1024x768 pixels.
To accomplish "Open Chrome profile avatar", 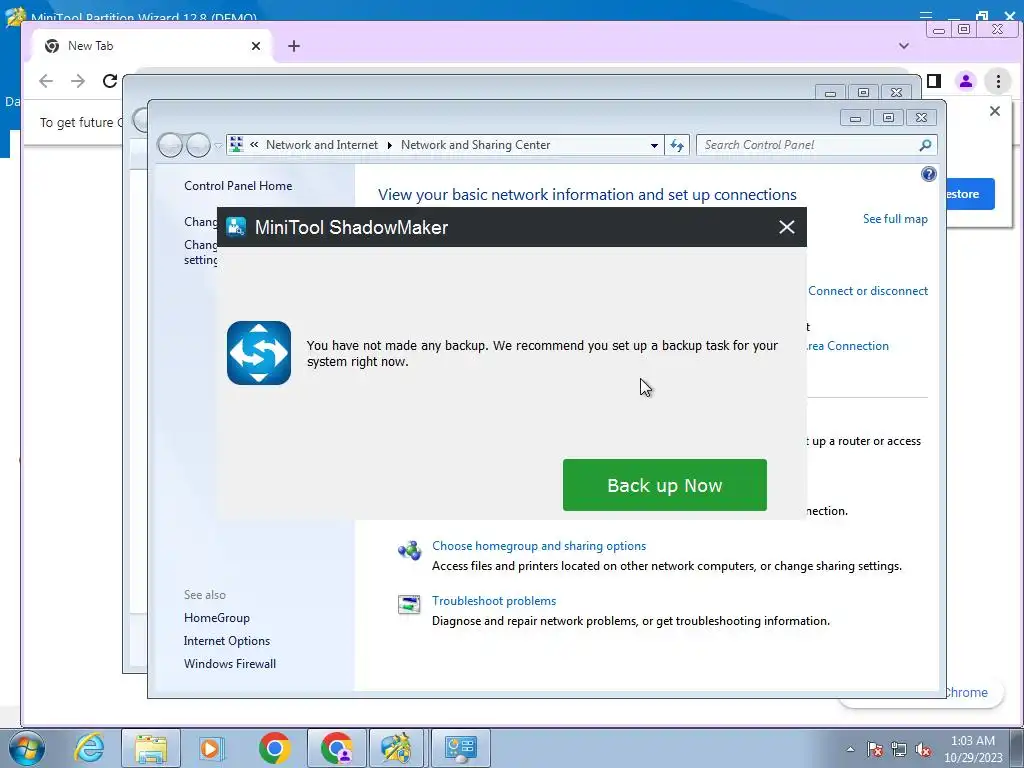I will (965, 81).
